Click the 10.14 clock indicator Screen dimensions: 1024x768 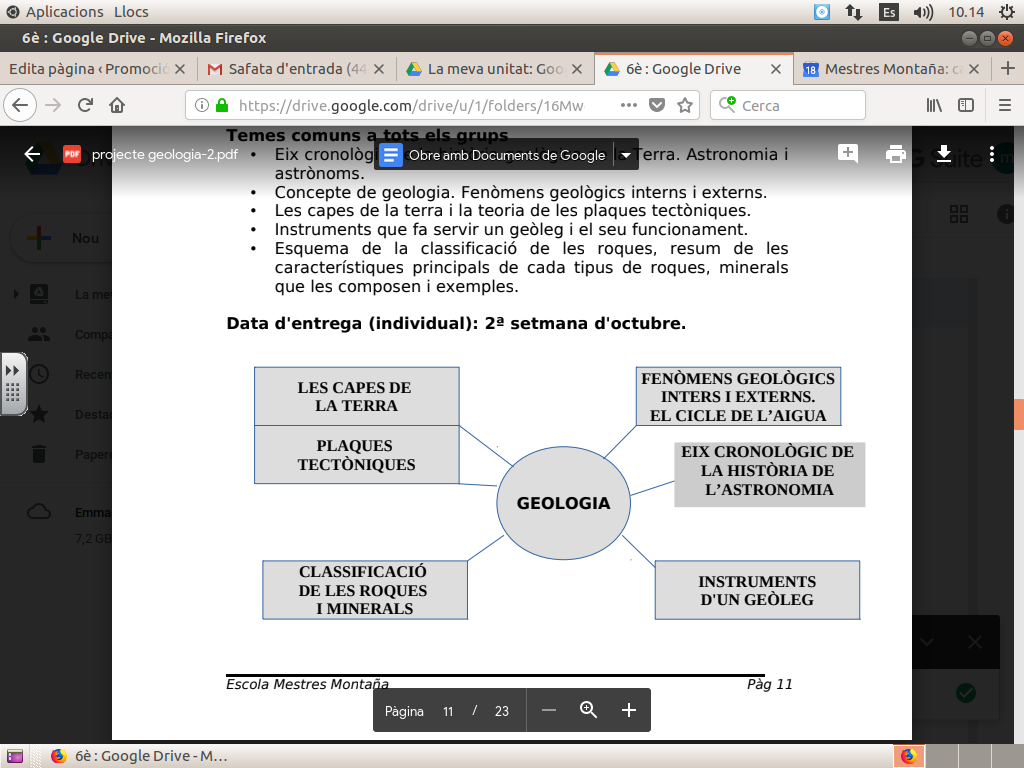(x=966, y=12)
